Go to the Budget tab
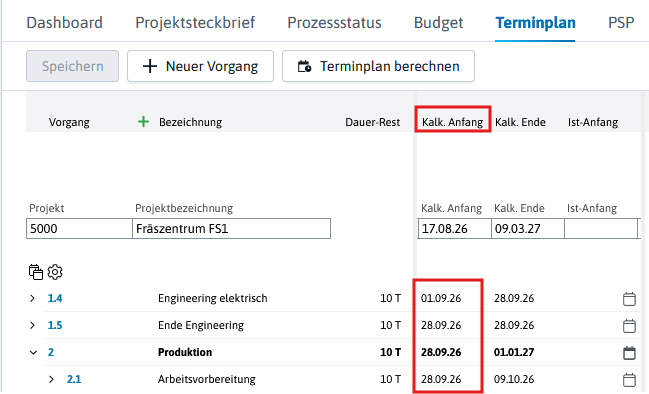The height and width of the screenshot is (394, 649). click(438, 22)
